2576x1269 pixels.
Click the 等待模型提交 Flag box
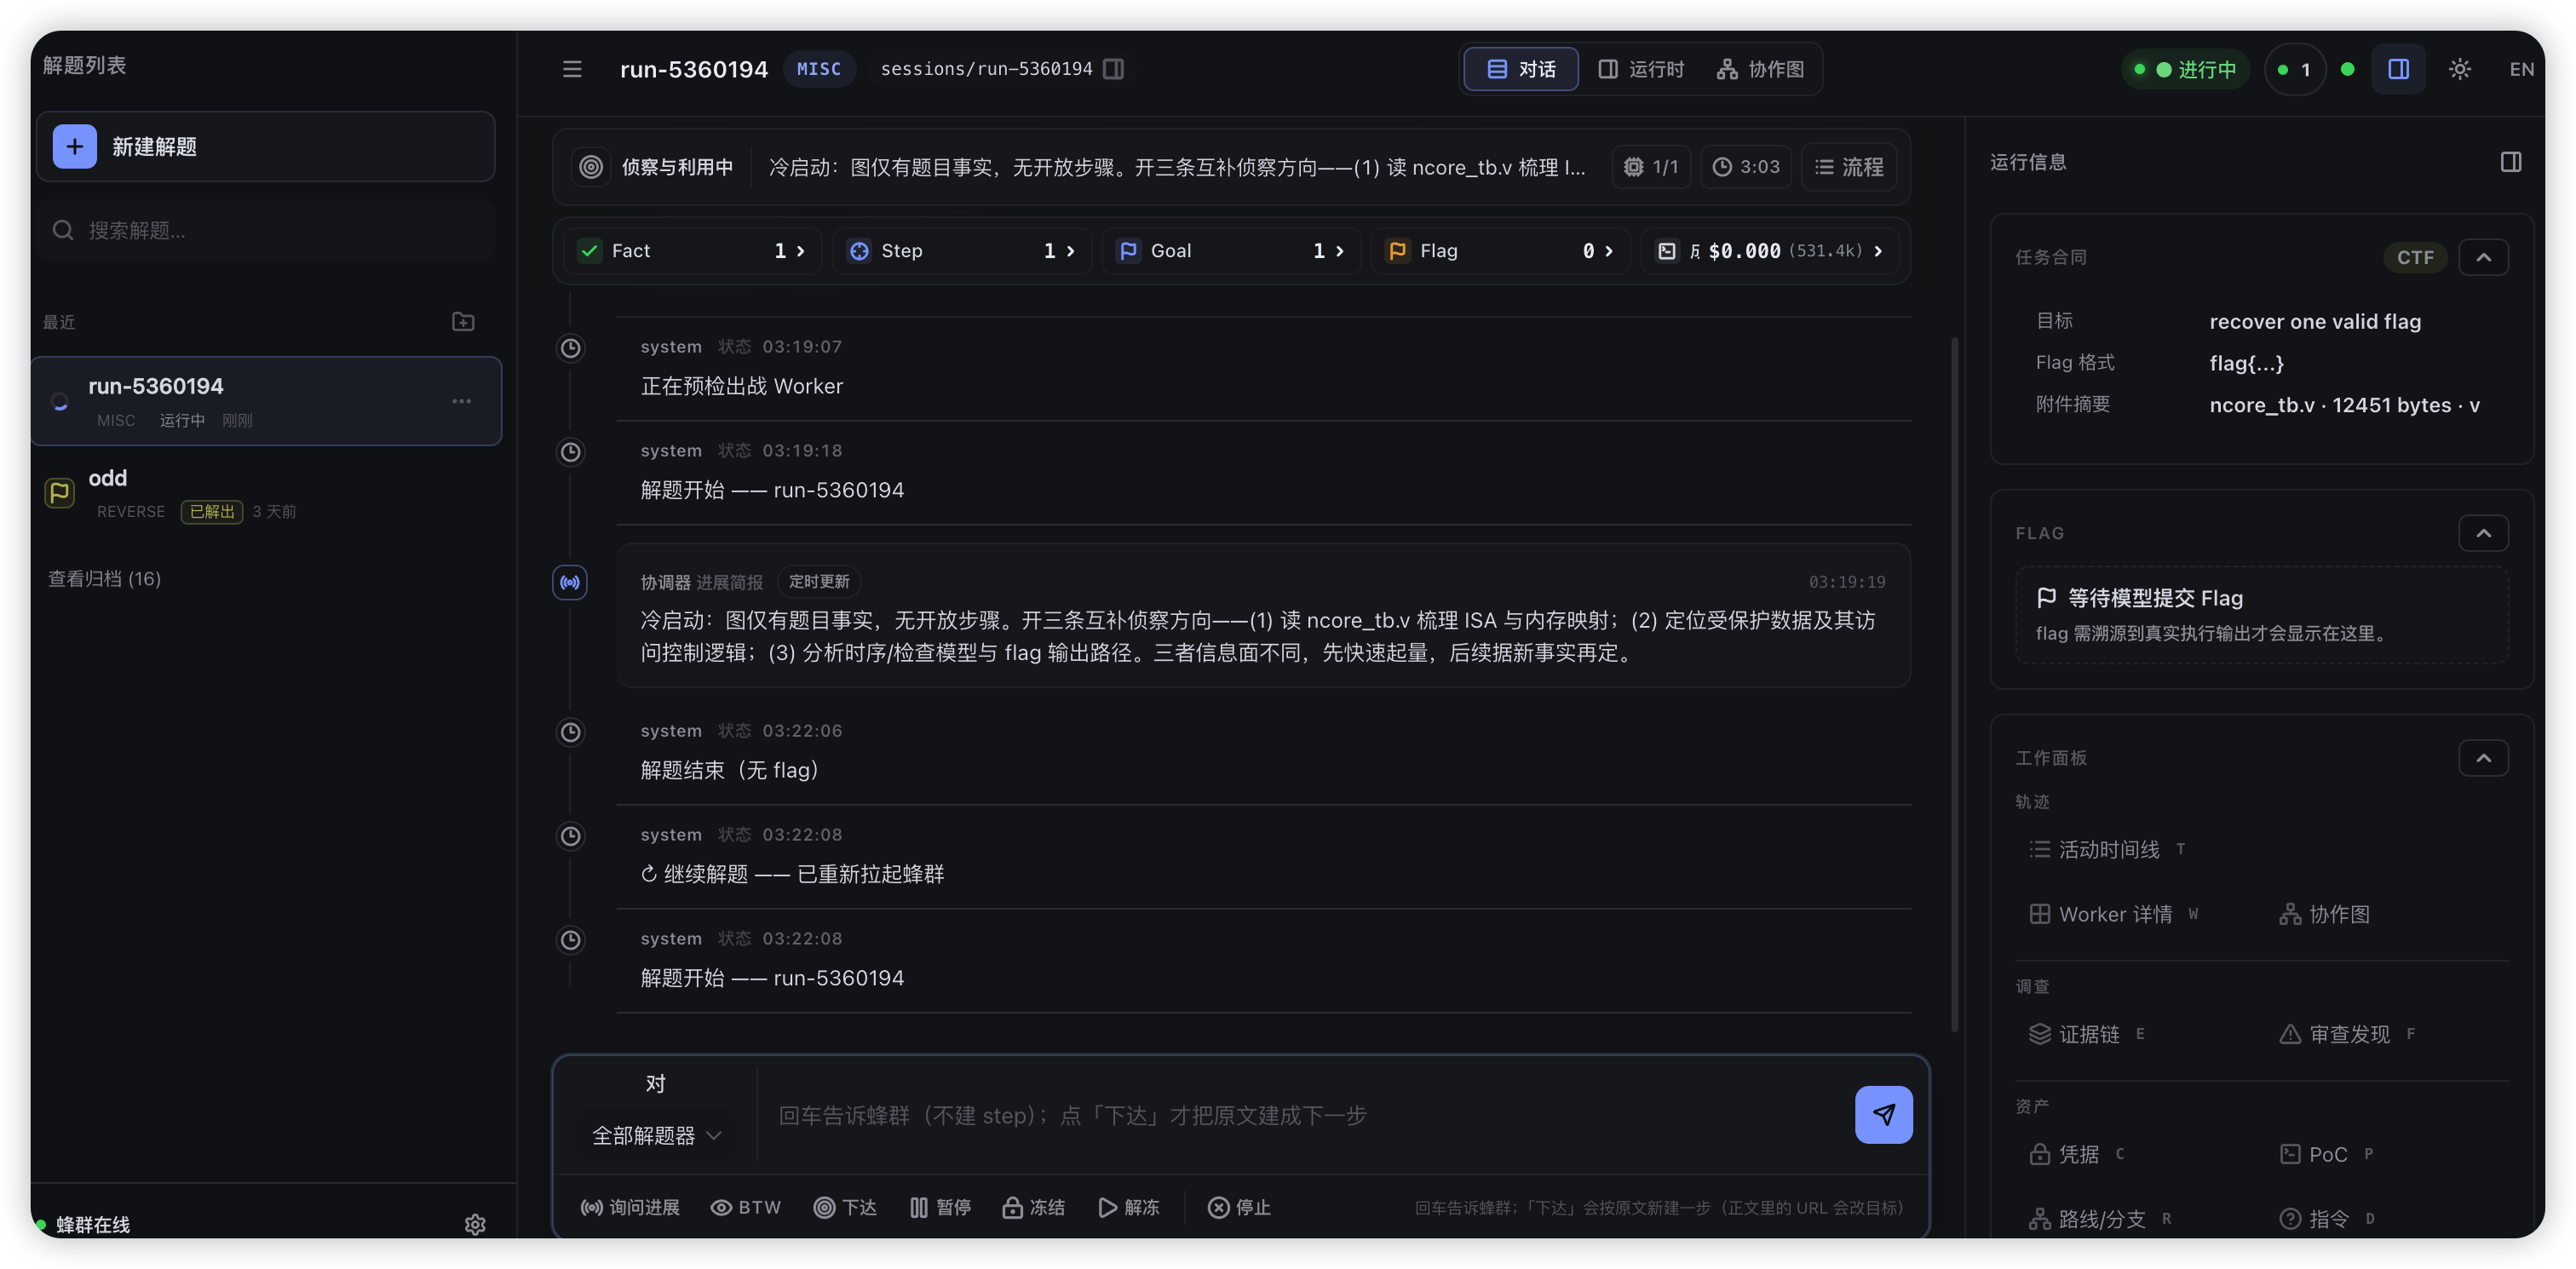pyautogui.click(x=2261, y=615)
